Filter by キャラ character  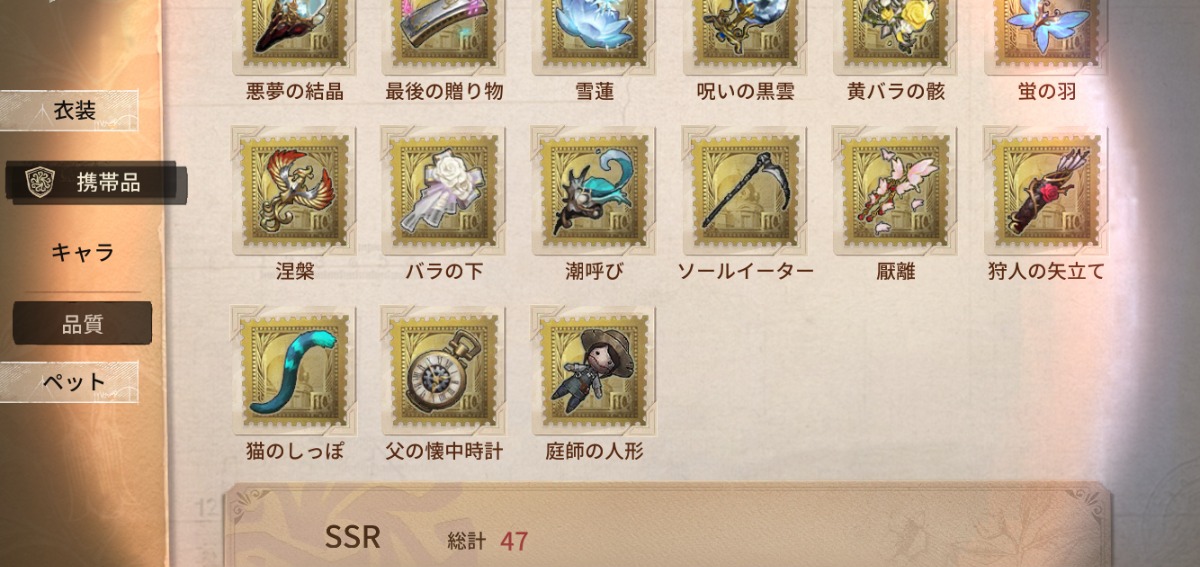coord(82,252)
